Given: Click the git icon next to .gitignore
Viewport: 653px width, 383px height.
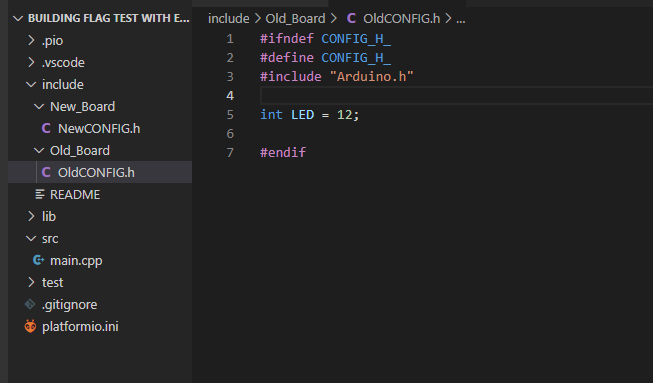Looking at the screenshot, I should click(30, 304).
